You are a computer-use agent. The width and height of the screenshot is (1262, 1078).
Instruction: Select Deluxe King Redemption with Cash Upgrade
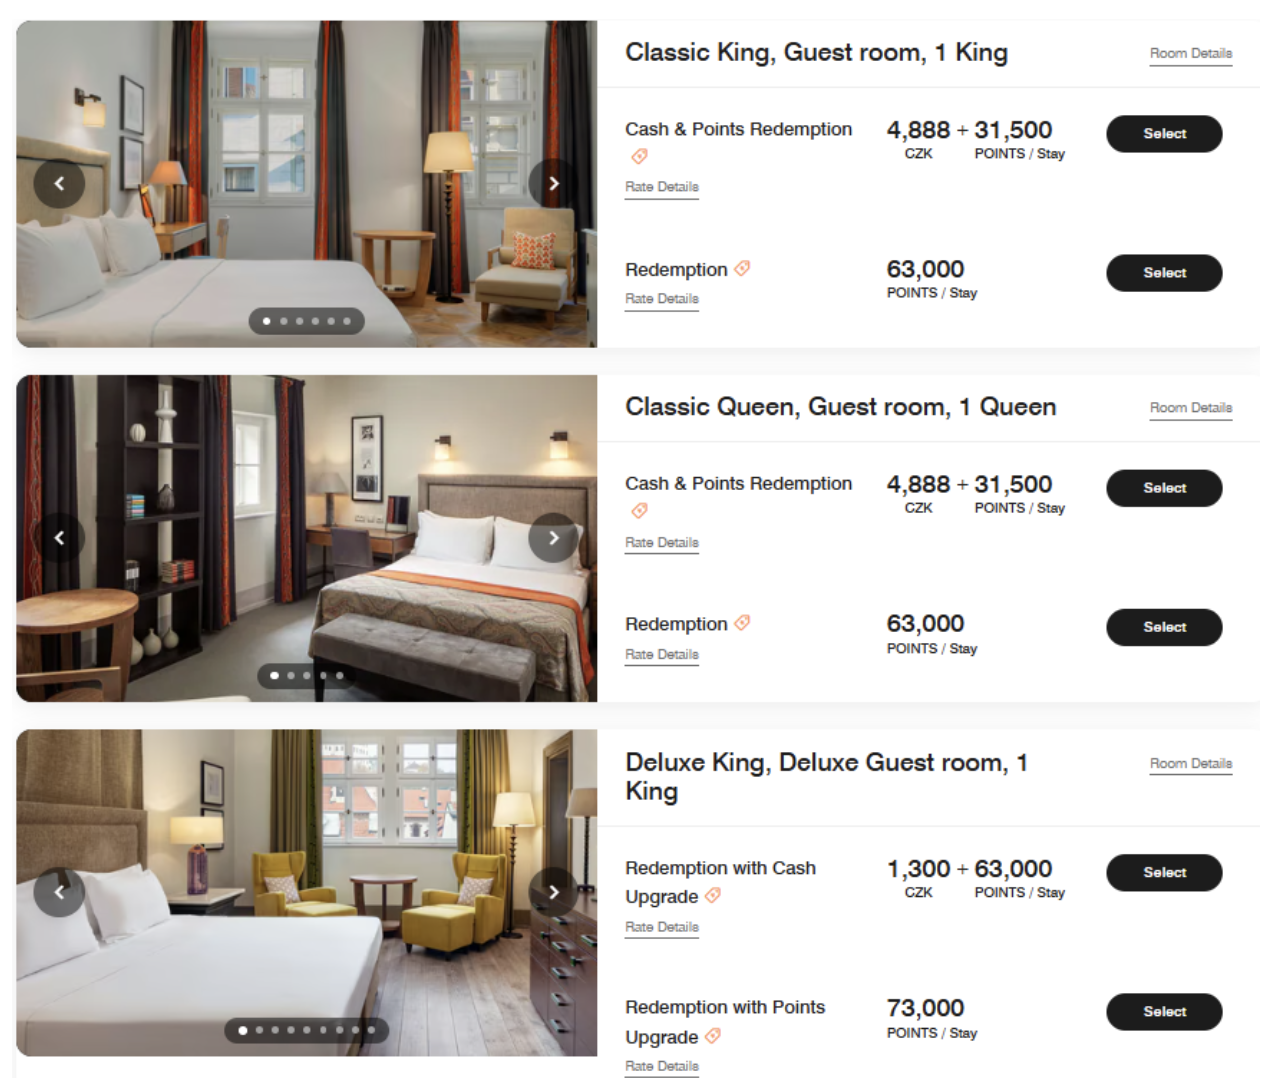tap(1164, 873)
